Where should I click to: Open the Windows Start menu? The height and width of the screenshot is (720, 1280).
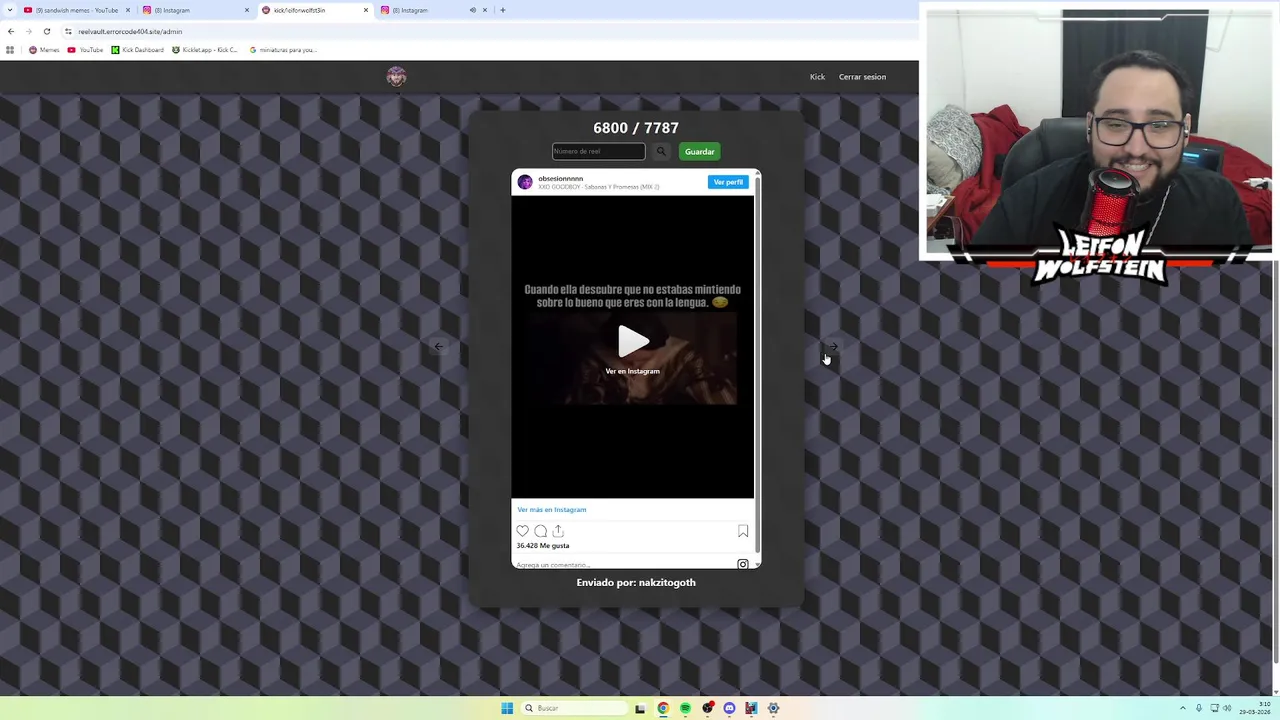click(x=507, y=708)
